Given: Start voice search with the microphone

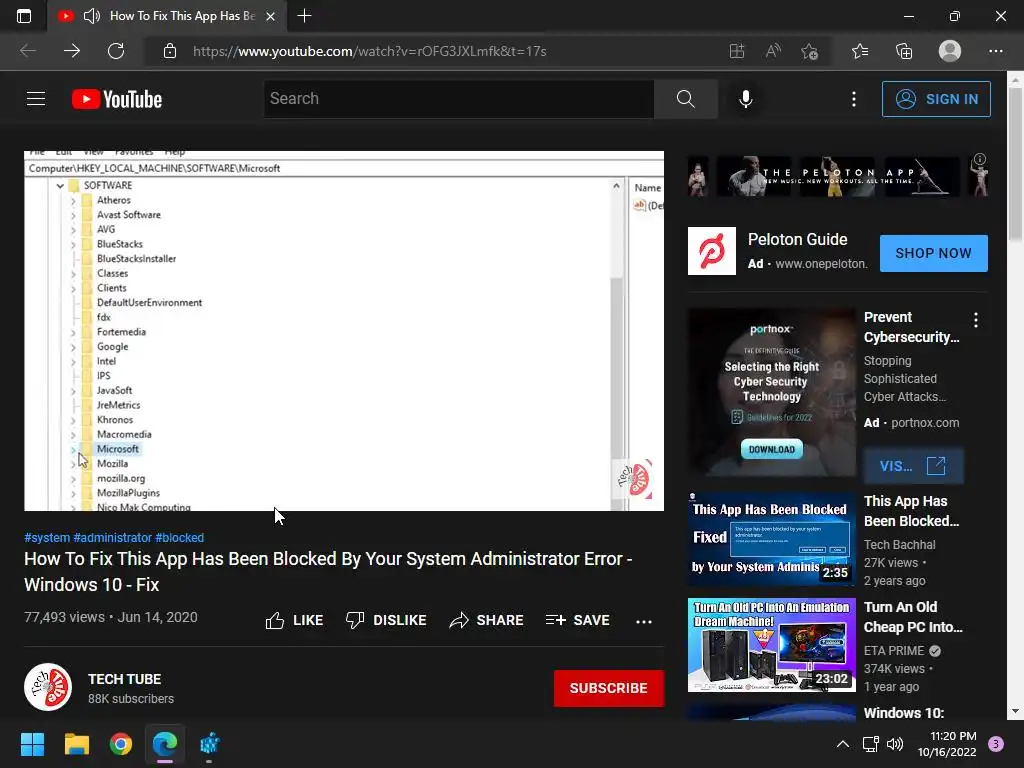Looking at the screenshot, I should (745, 99).
